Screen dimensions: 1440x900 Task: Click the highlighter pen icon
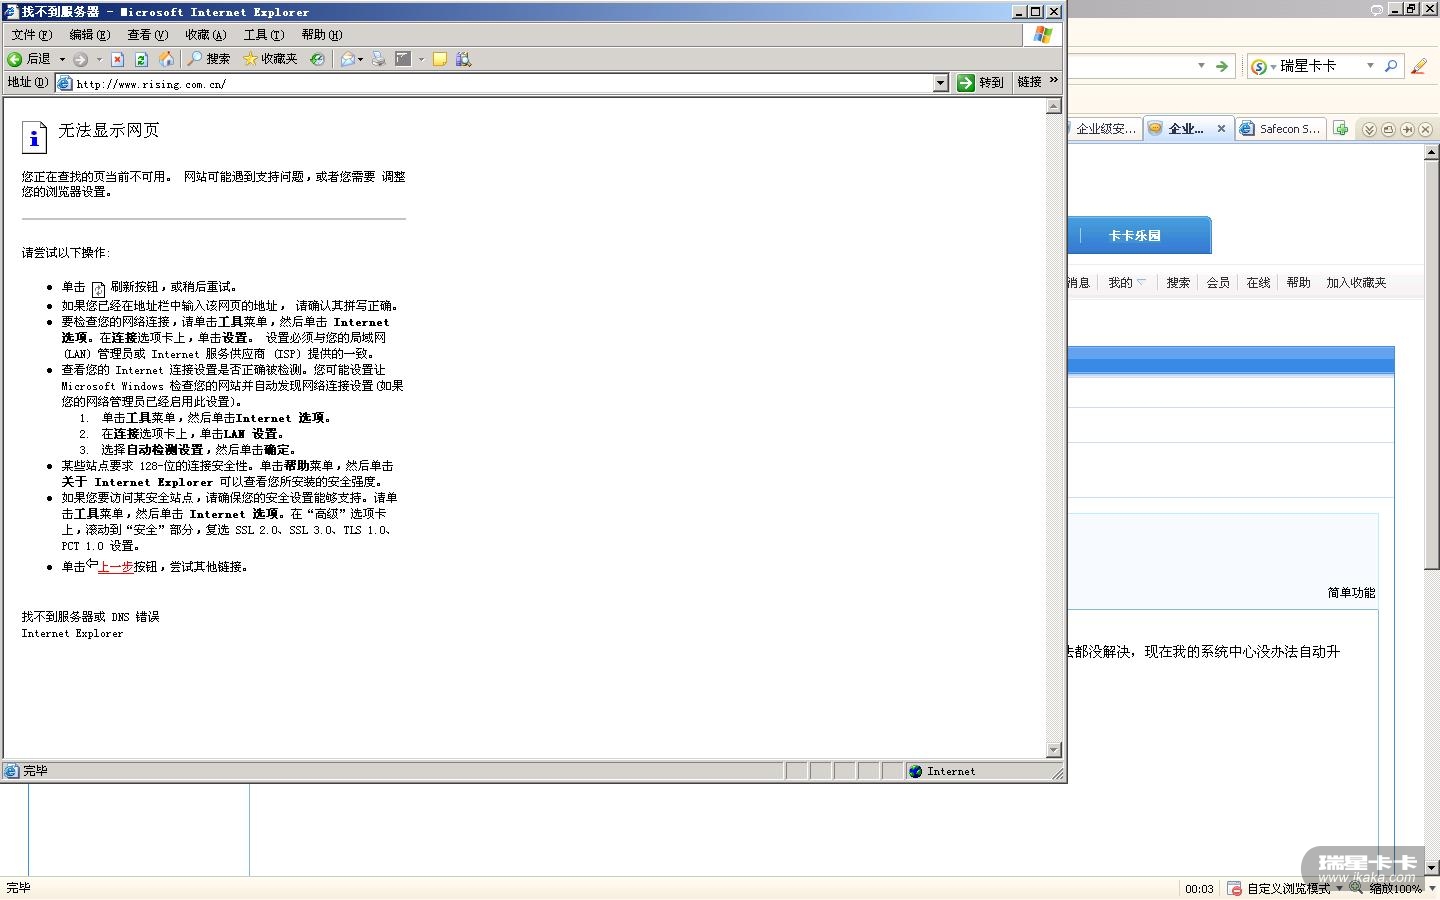coord(1419,66)
